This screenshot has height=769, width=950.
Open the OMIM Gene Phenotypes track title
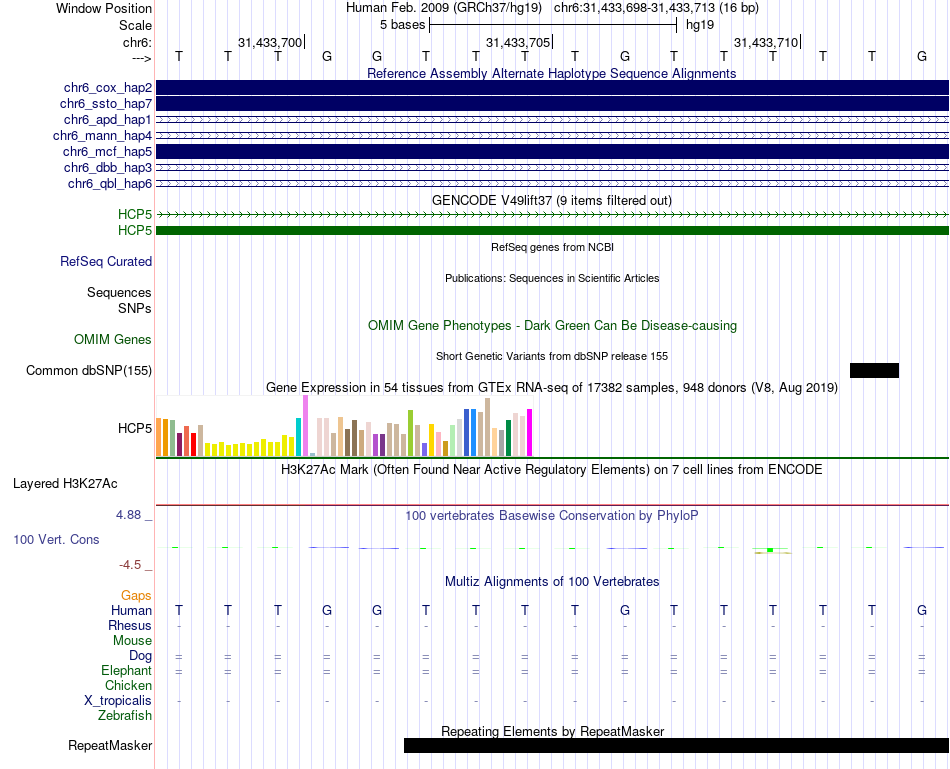click(552, 325)
